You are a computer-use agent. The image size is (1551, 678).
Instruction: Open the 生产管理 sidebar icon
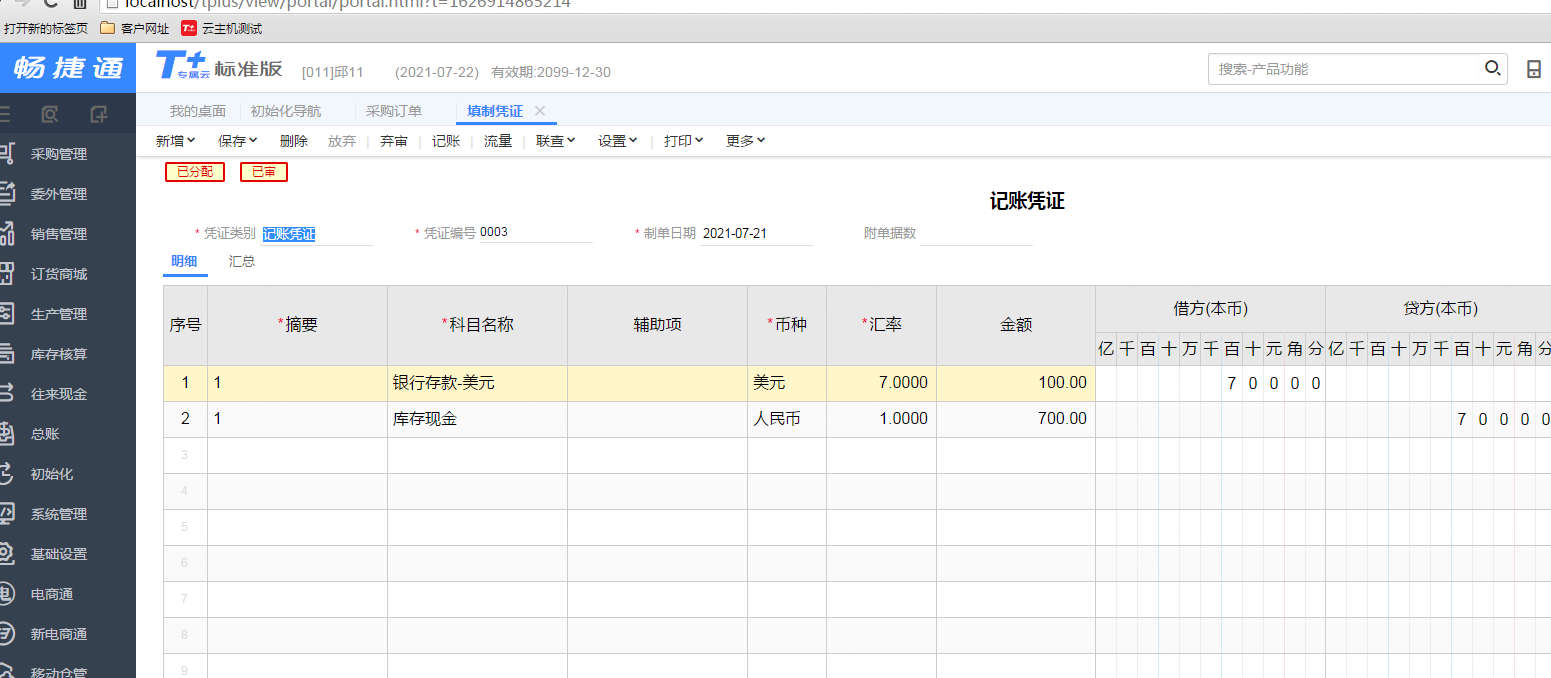pyautogui.click(x=6, y=314)
